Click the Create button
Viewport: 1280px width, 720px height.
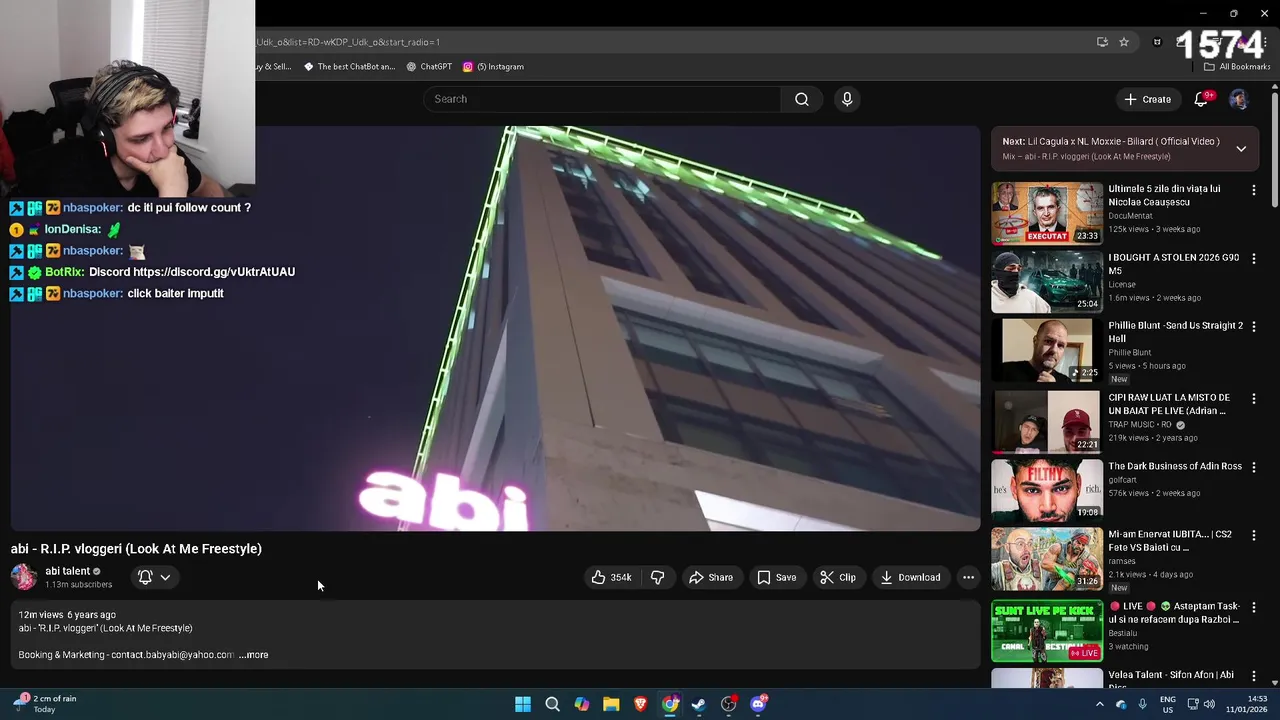point(1147,99)
